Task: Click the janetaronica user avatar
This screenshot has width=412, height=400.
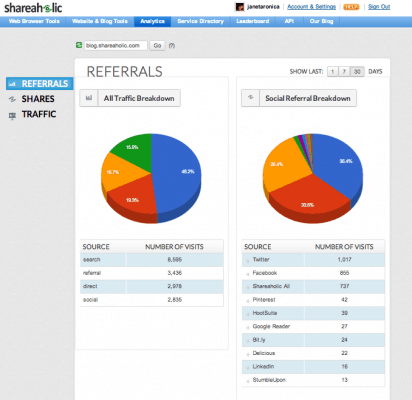Action: pyautogui.click(x=239, y=7)
